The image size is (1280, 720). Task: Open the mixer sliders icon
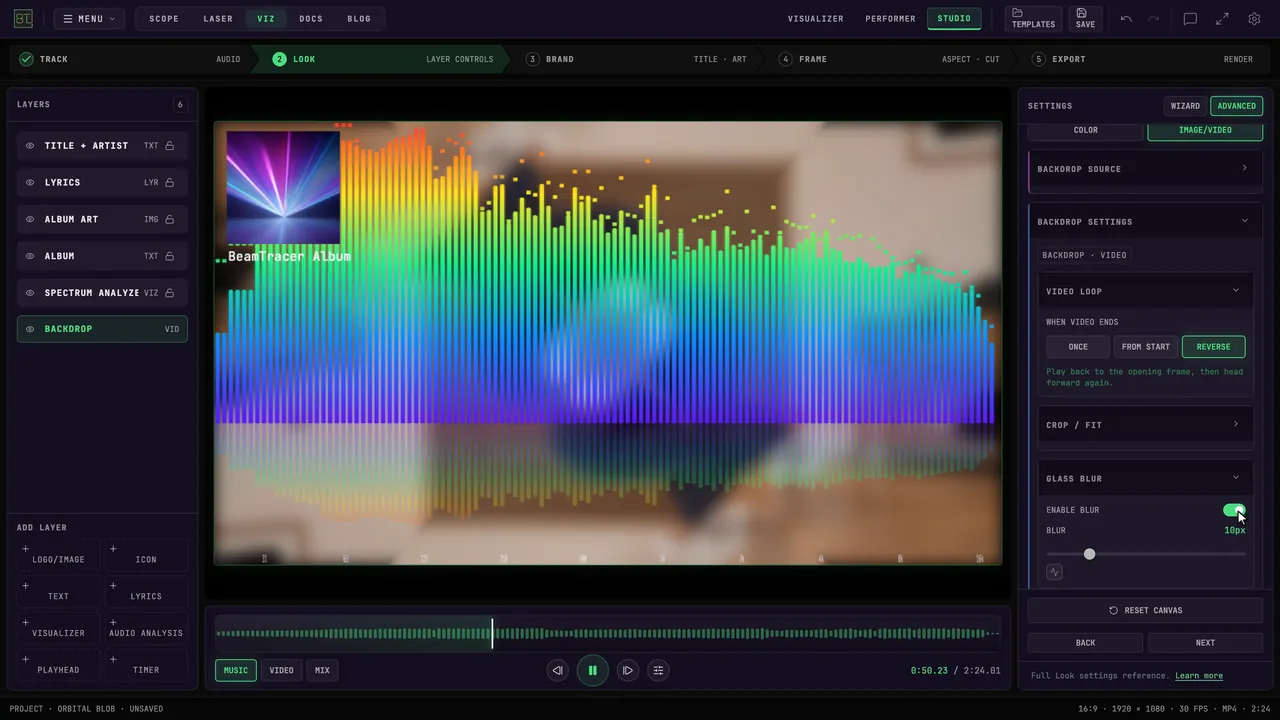pos(658,670)
